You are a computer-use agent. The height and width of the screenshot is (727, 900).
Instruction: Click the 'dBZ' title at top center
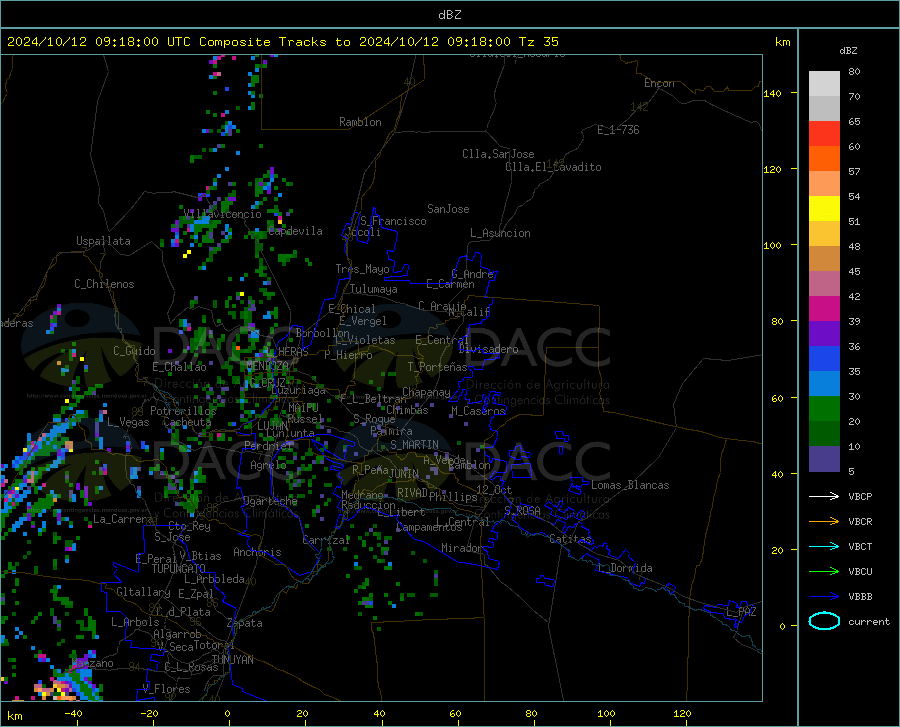tap(449, 15)
